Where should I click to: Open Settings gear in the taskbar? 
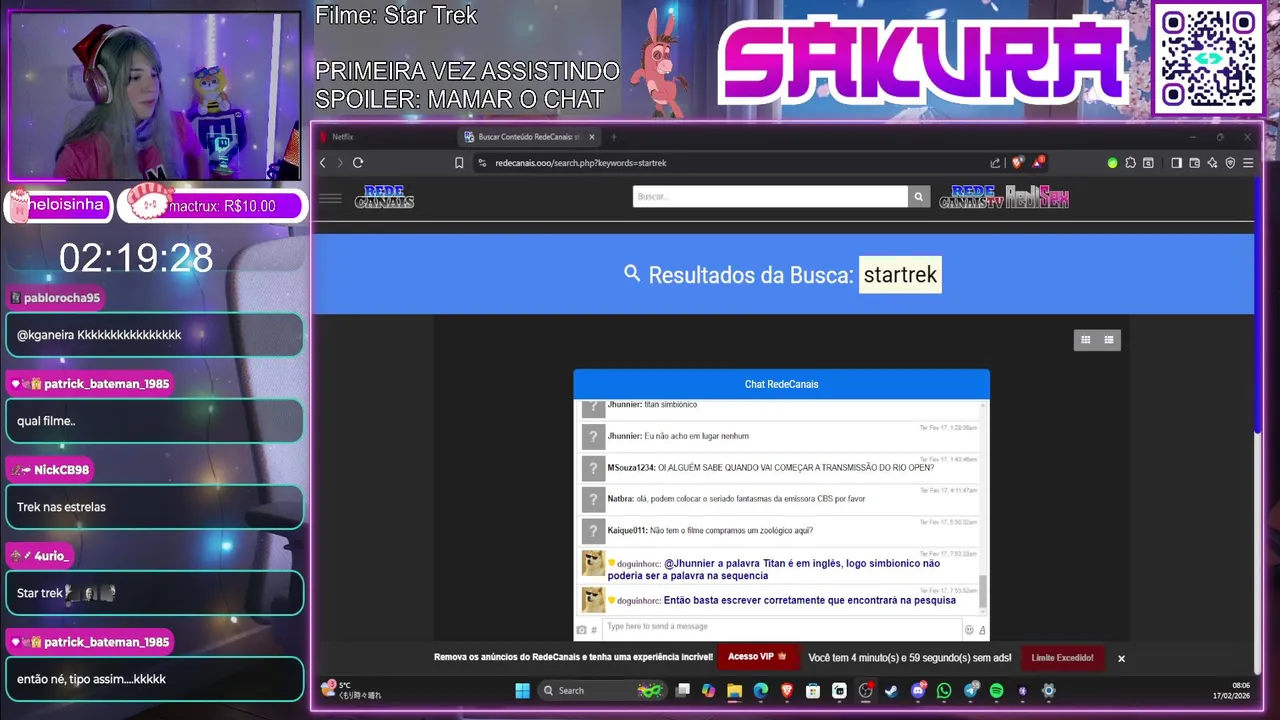(1049, 691)
